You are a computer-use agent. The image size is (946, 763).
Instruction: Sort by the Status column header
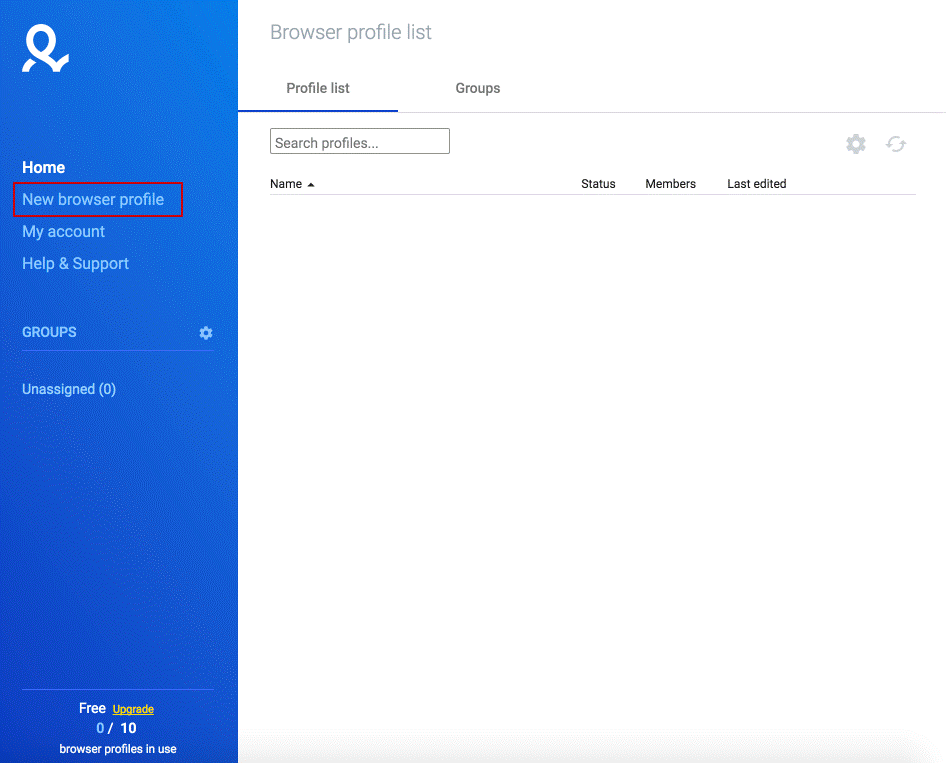pos(598,184)
